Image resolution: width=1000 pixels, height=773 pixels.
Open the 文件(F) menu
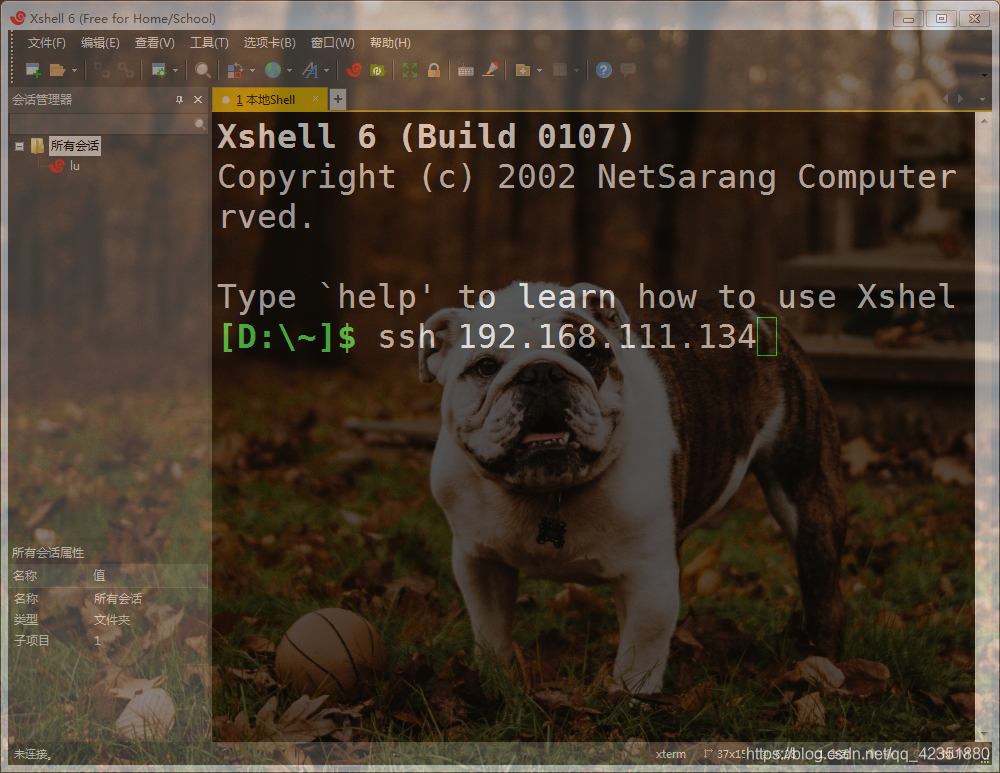pyautogui.click(x=46, y=43)
